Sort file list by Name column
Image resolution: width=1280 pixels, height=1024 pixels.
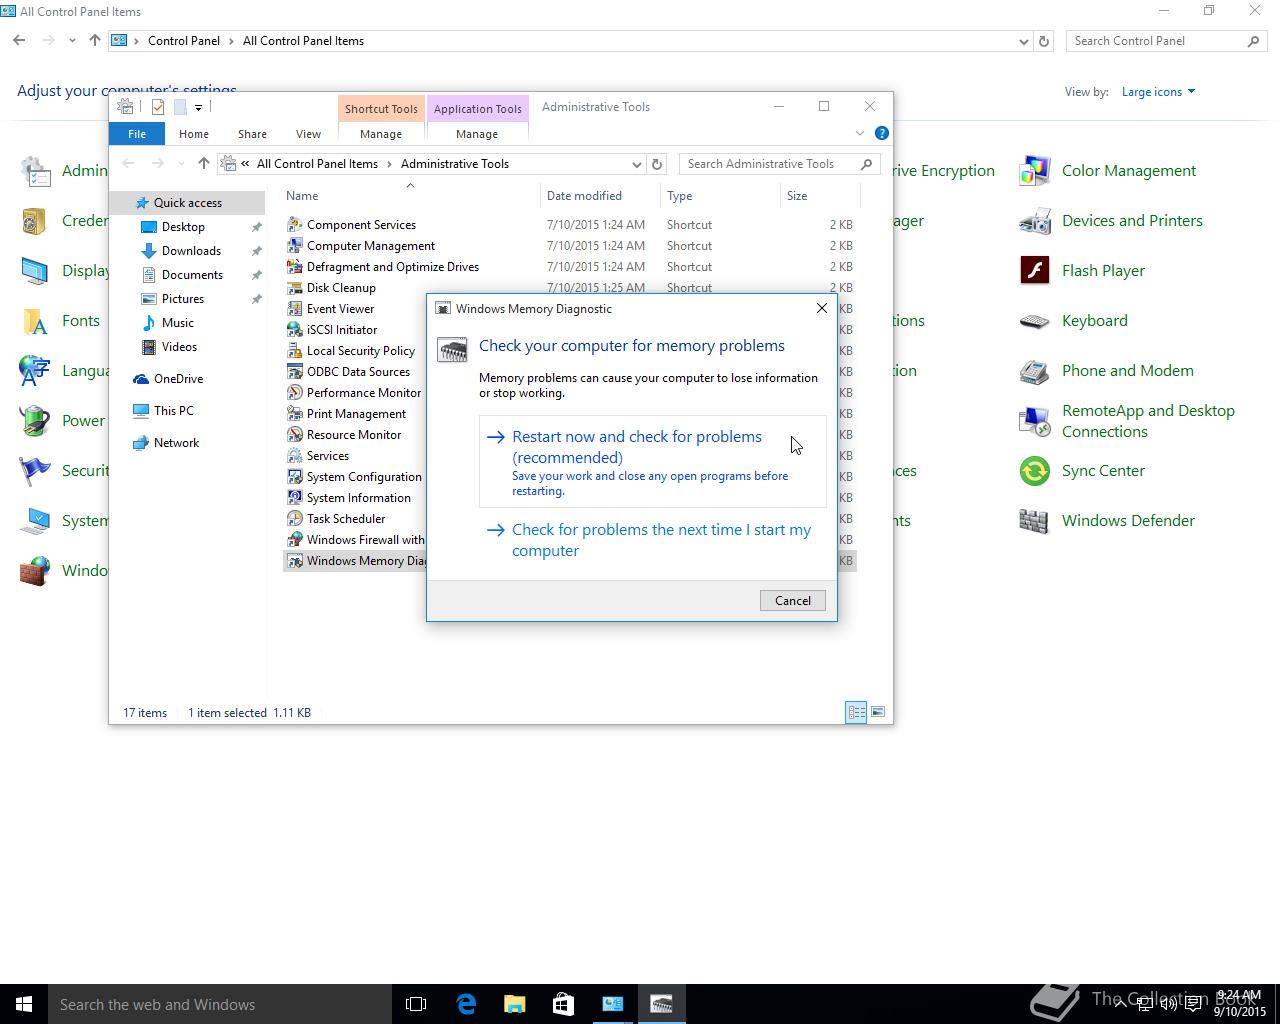pos(410,196)
